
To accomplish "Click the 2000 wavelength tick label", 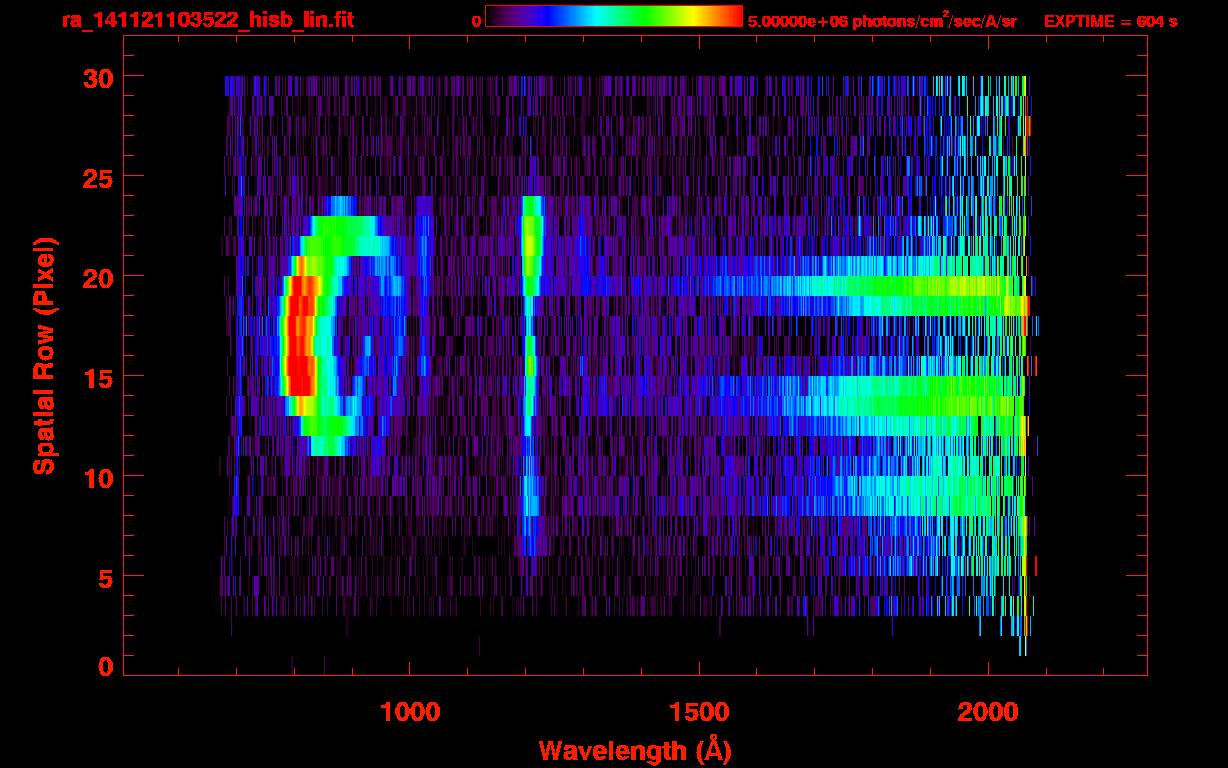I will [x=988, y=711].
